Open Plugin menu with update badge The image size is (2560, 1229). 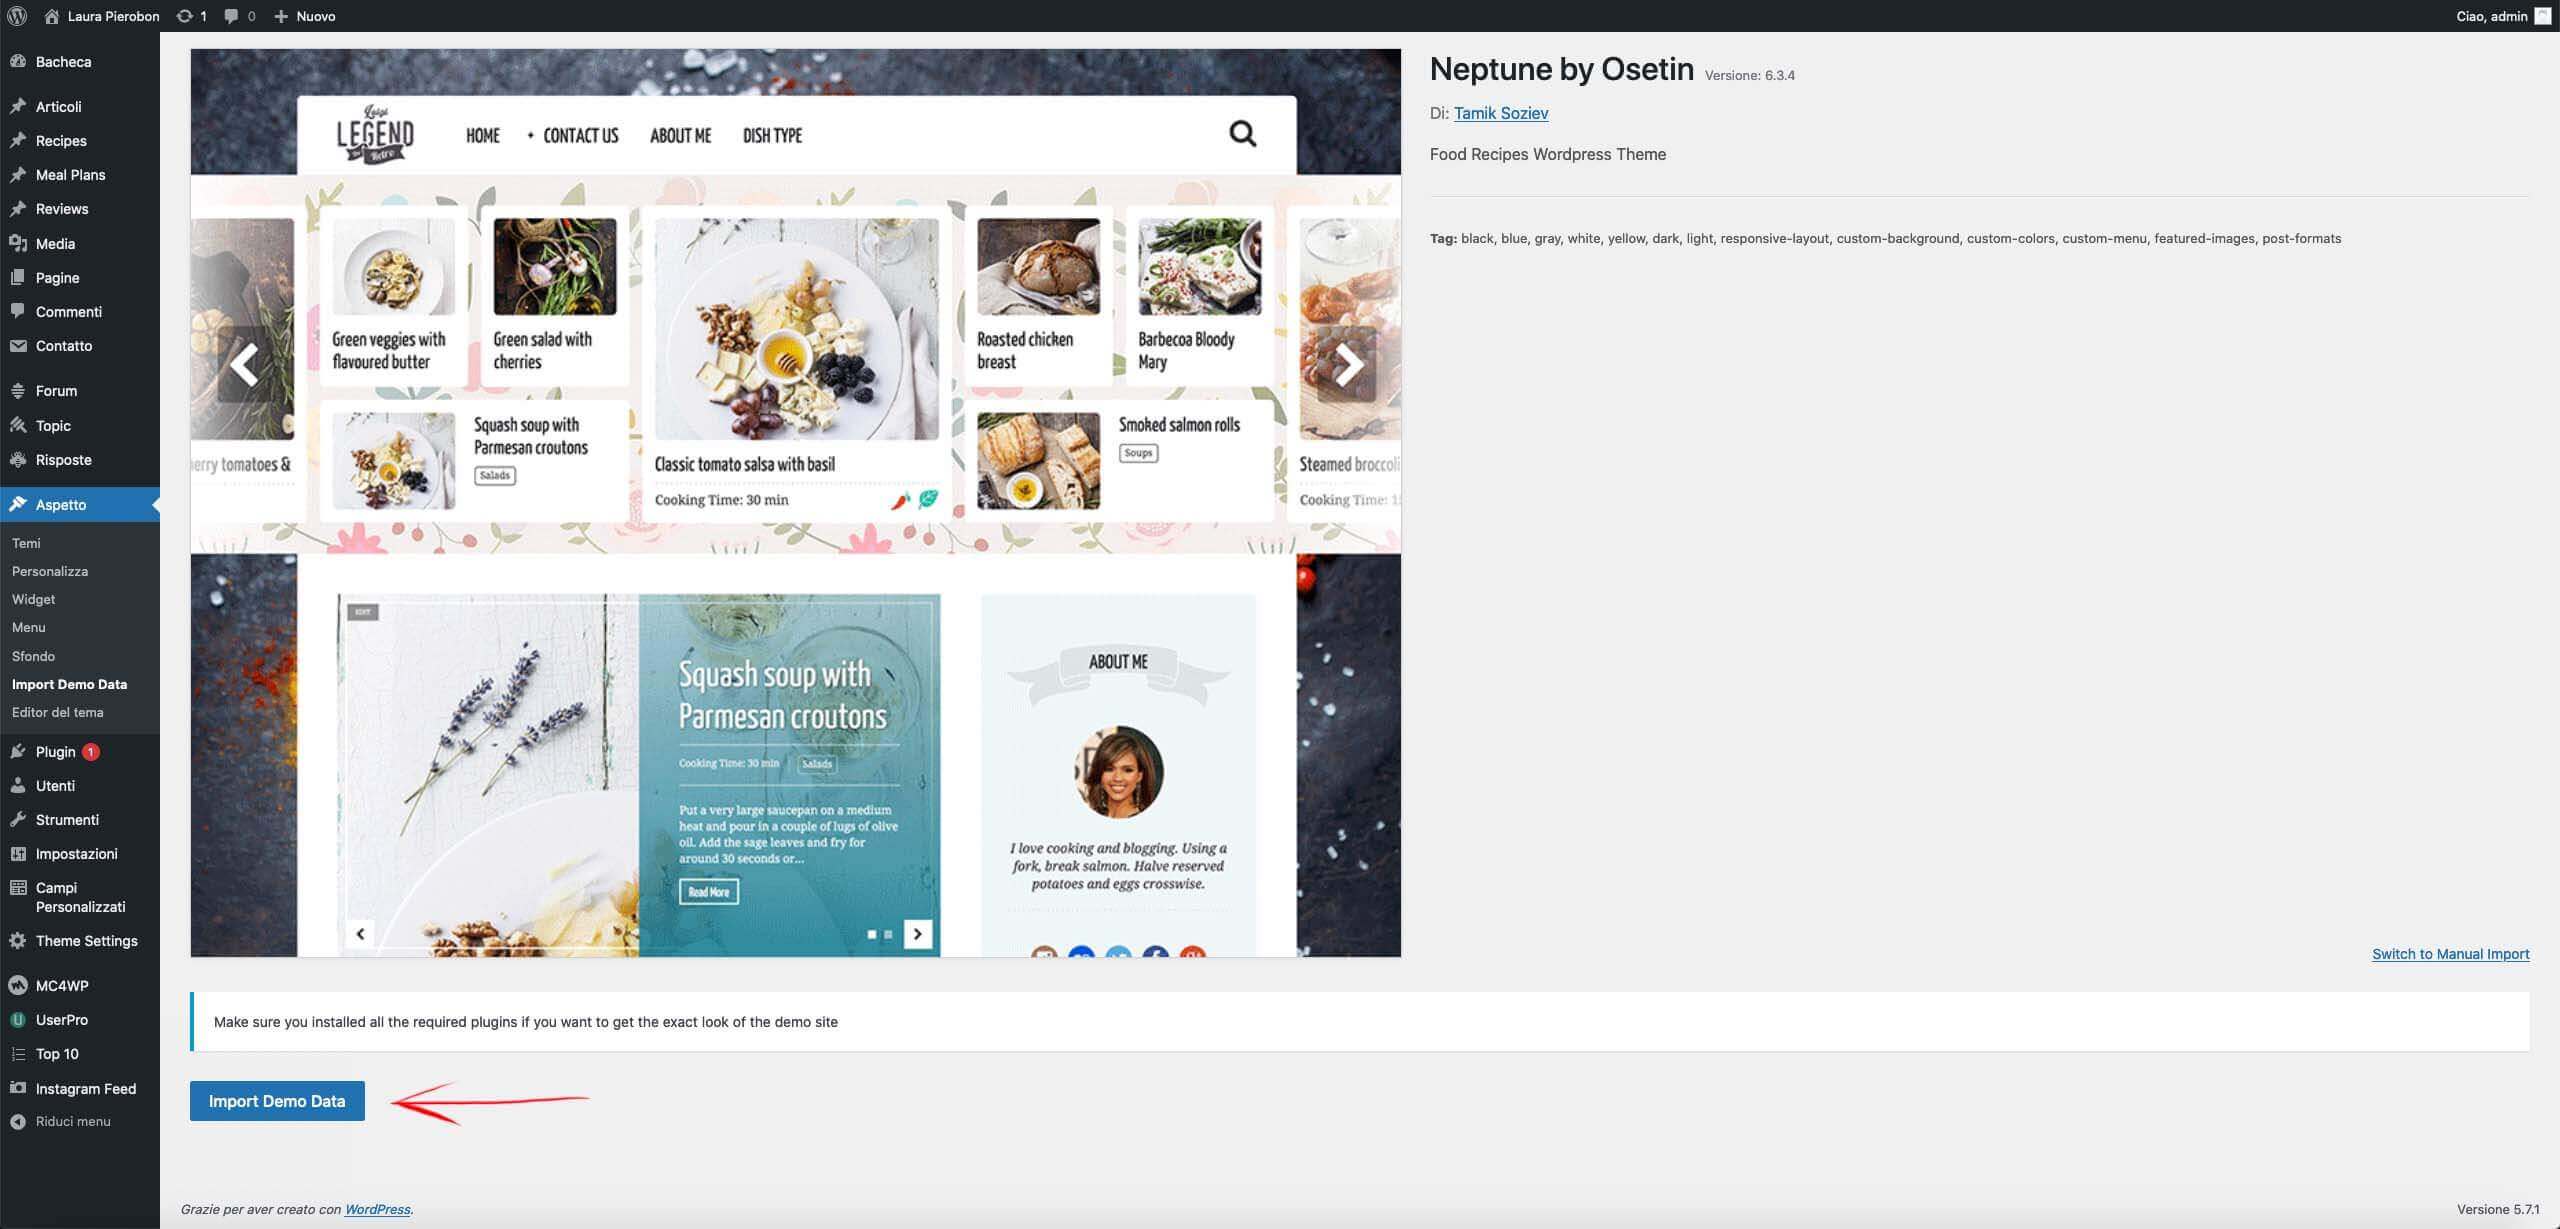tap(56, 752)
